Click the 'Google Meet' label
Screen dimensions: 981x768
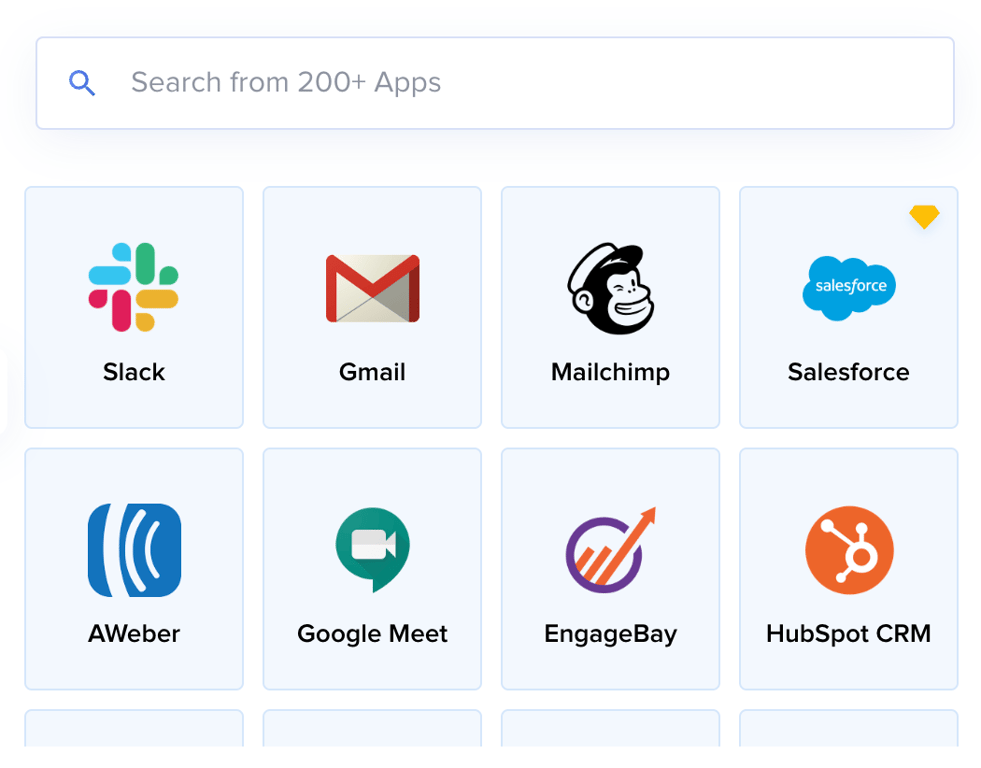pyautogui.click(x=372, y=634)
